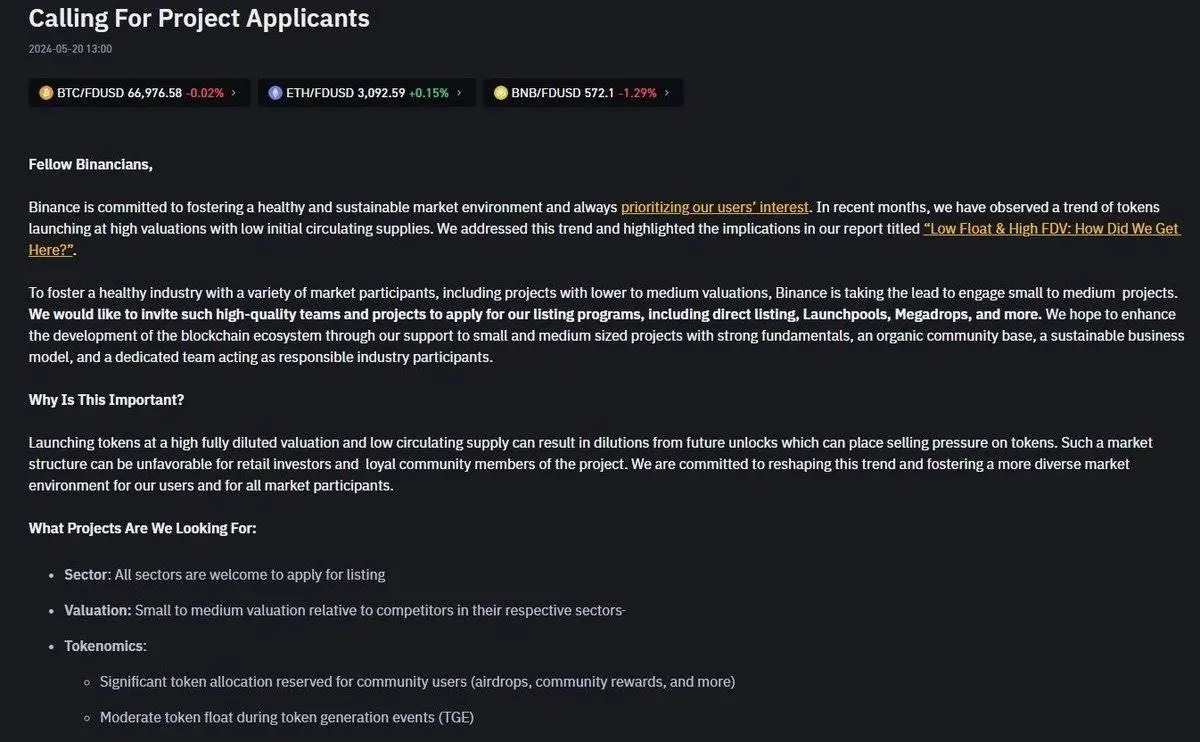Screen dimensions: 1200x742
Task: Click the Ethereum coin icon
Action: 276,93
